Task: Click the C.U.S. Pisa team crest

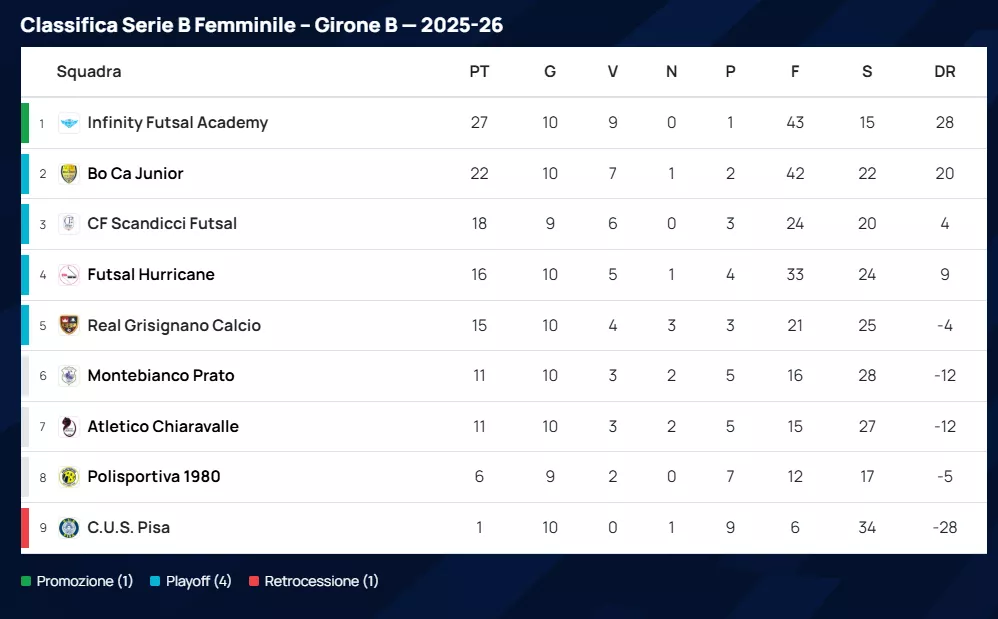Action: coord(69,528)
